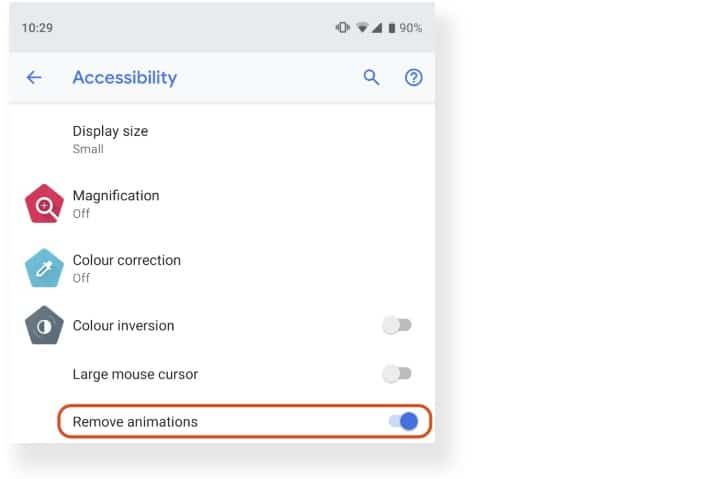This screenshot has width=709, height=479.
Task: Tap the Remove animations label
Action: pos(135,422)
